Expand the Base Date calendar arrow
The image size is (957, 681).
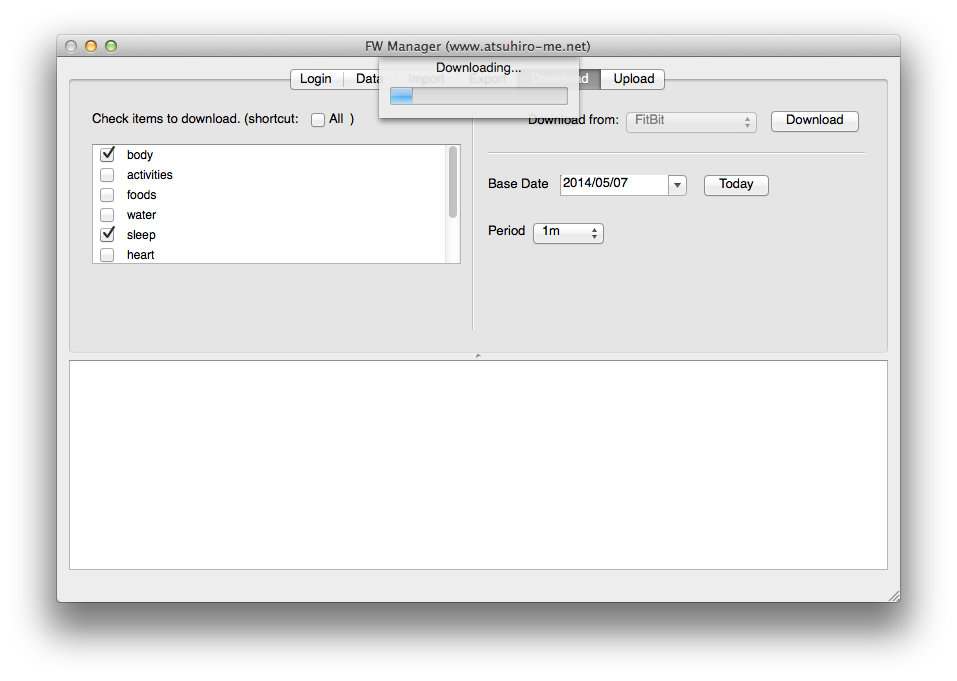point(677,185)
